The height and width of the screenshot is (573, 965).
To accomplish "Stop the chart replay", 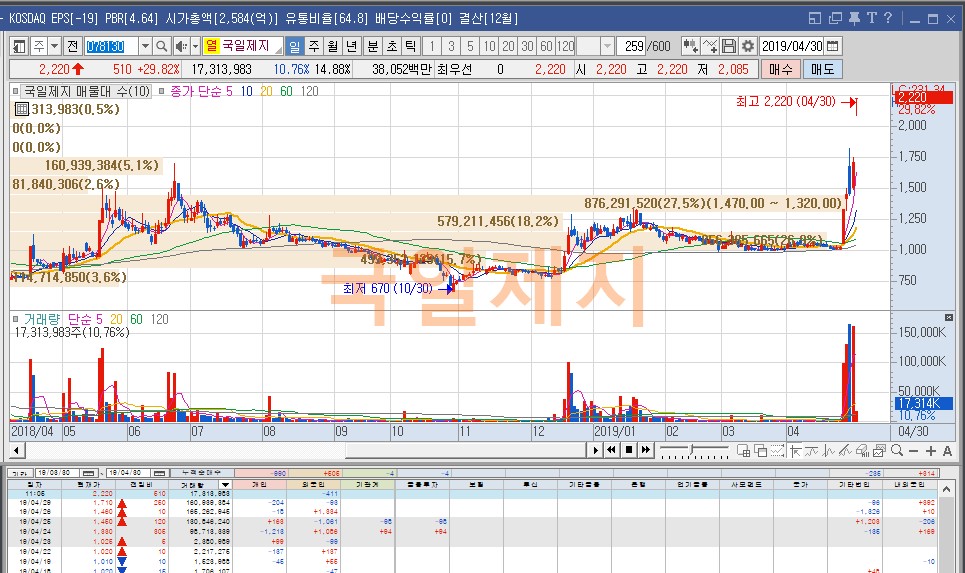I will (x=628, y=450).
